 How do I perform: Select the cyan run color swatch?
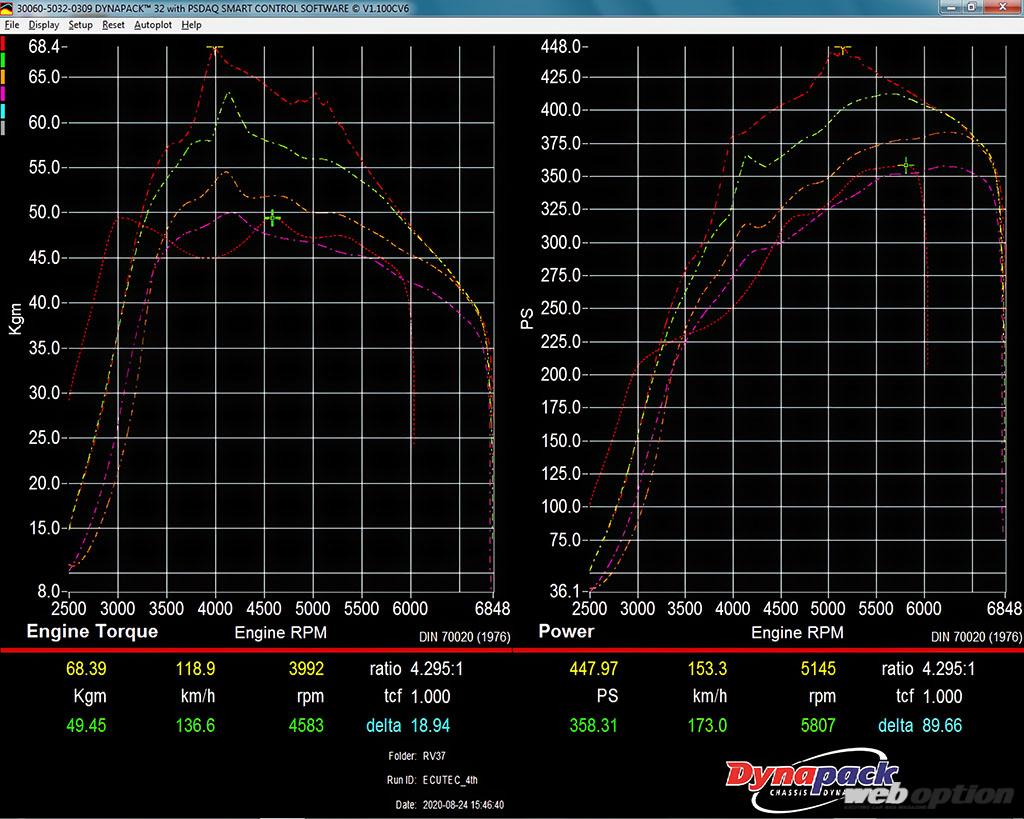(4, 111)
